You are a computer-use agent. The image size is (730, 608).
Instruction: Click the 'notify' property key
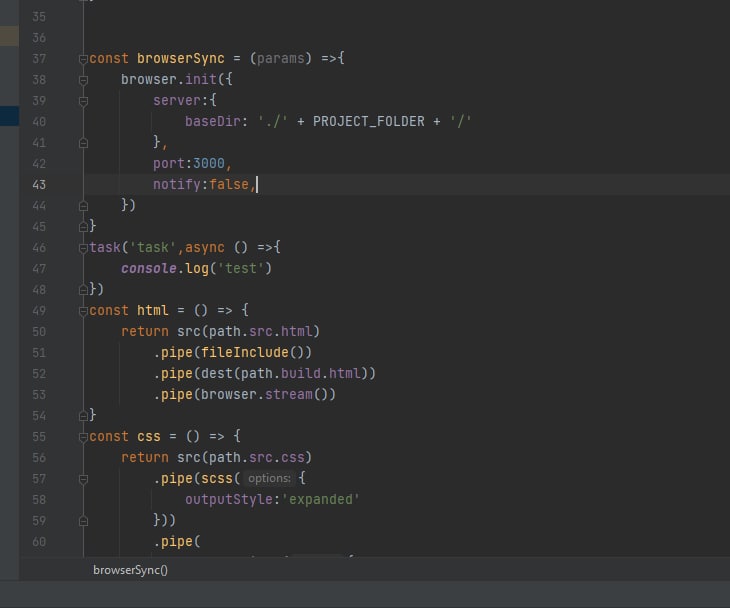point(176,185)
